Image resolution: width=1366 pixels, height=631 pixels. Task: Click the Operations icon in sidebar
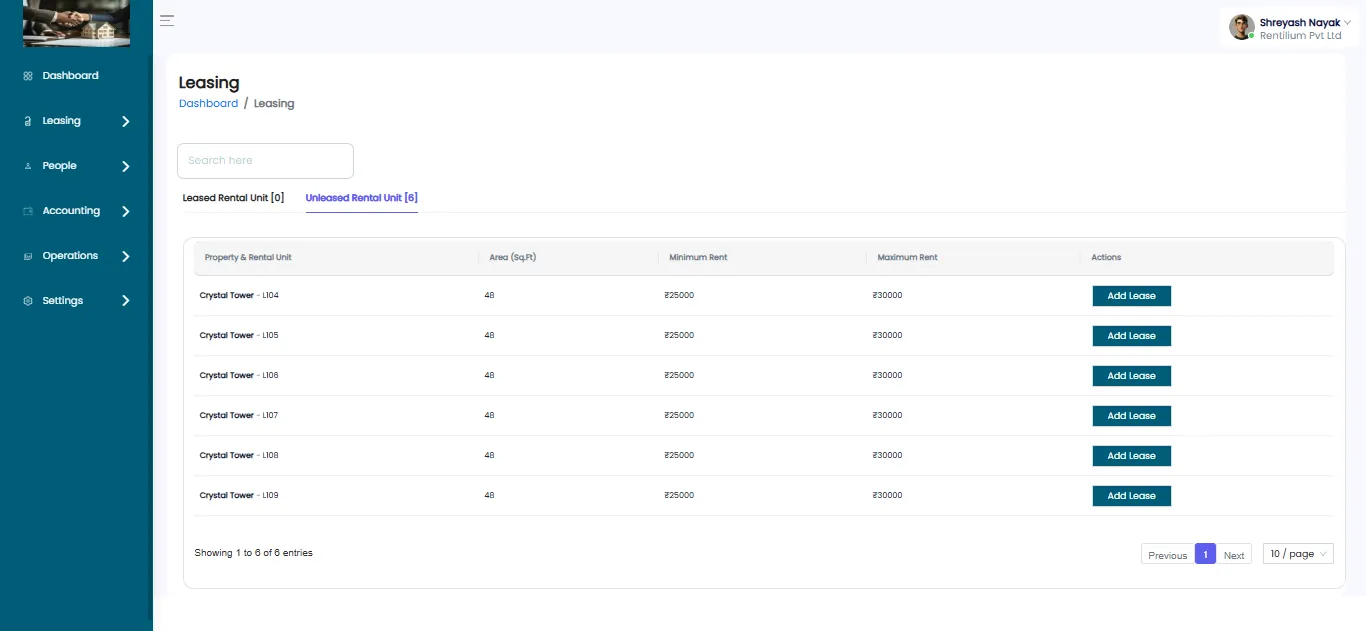coord(28,256)
